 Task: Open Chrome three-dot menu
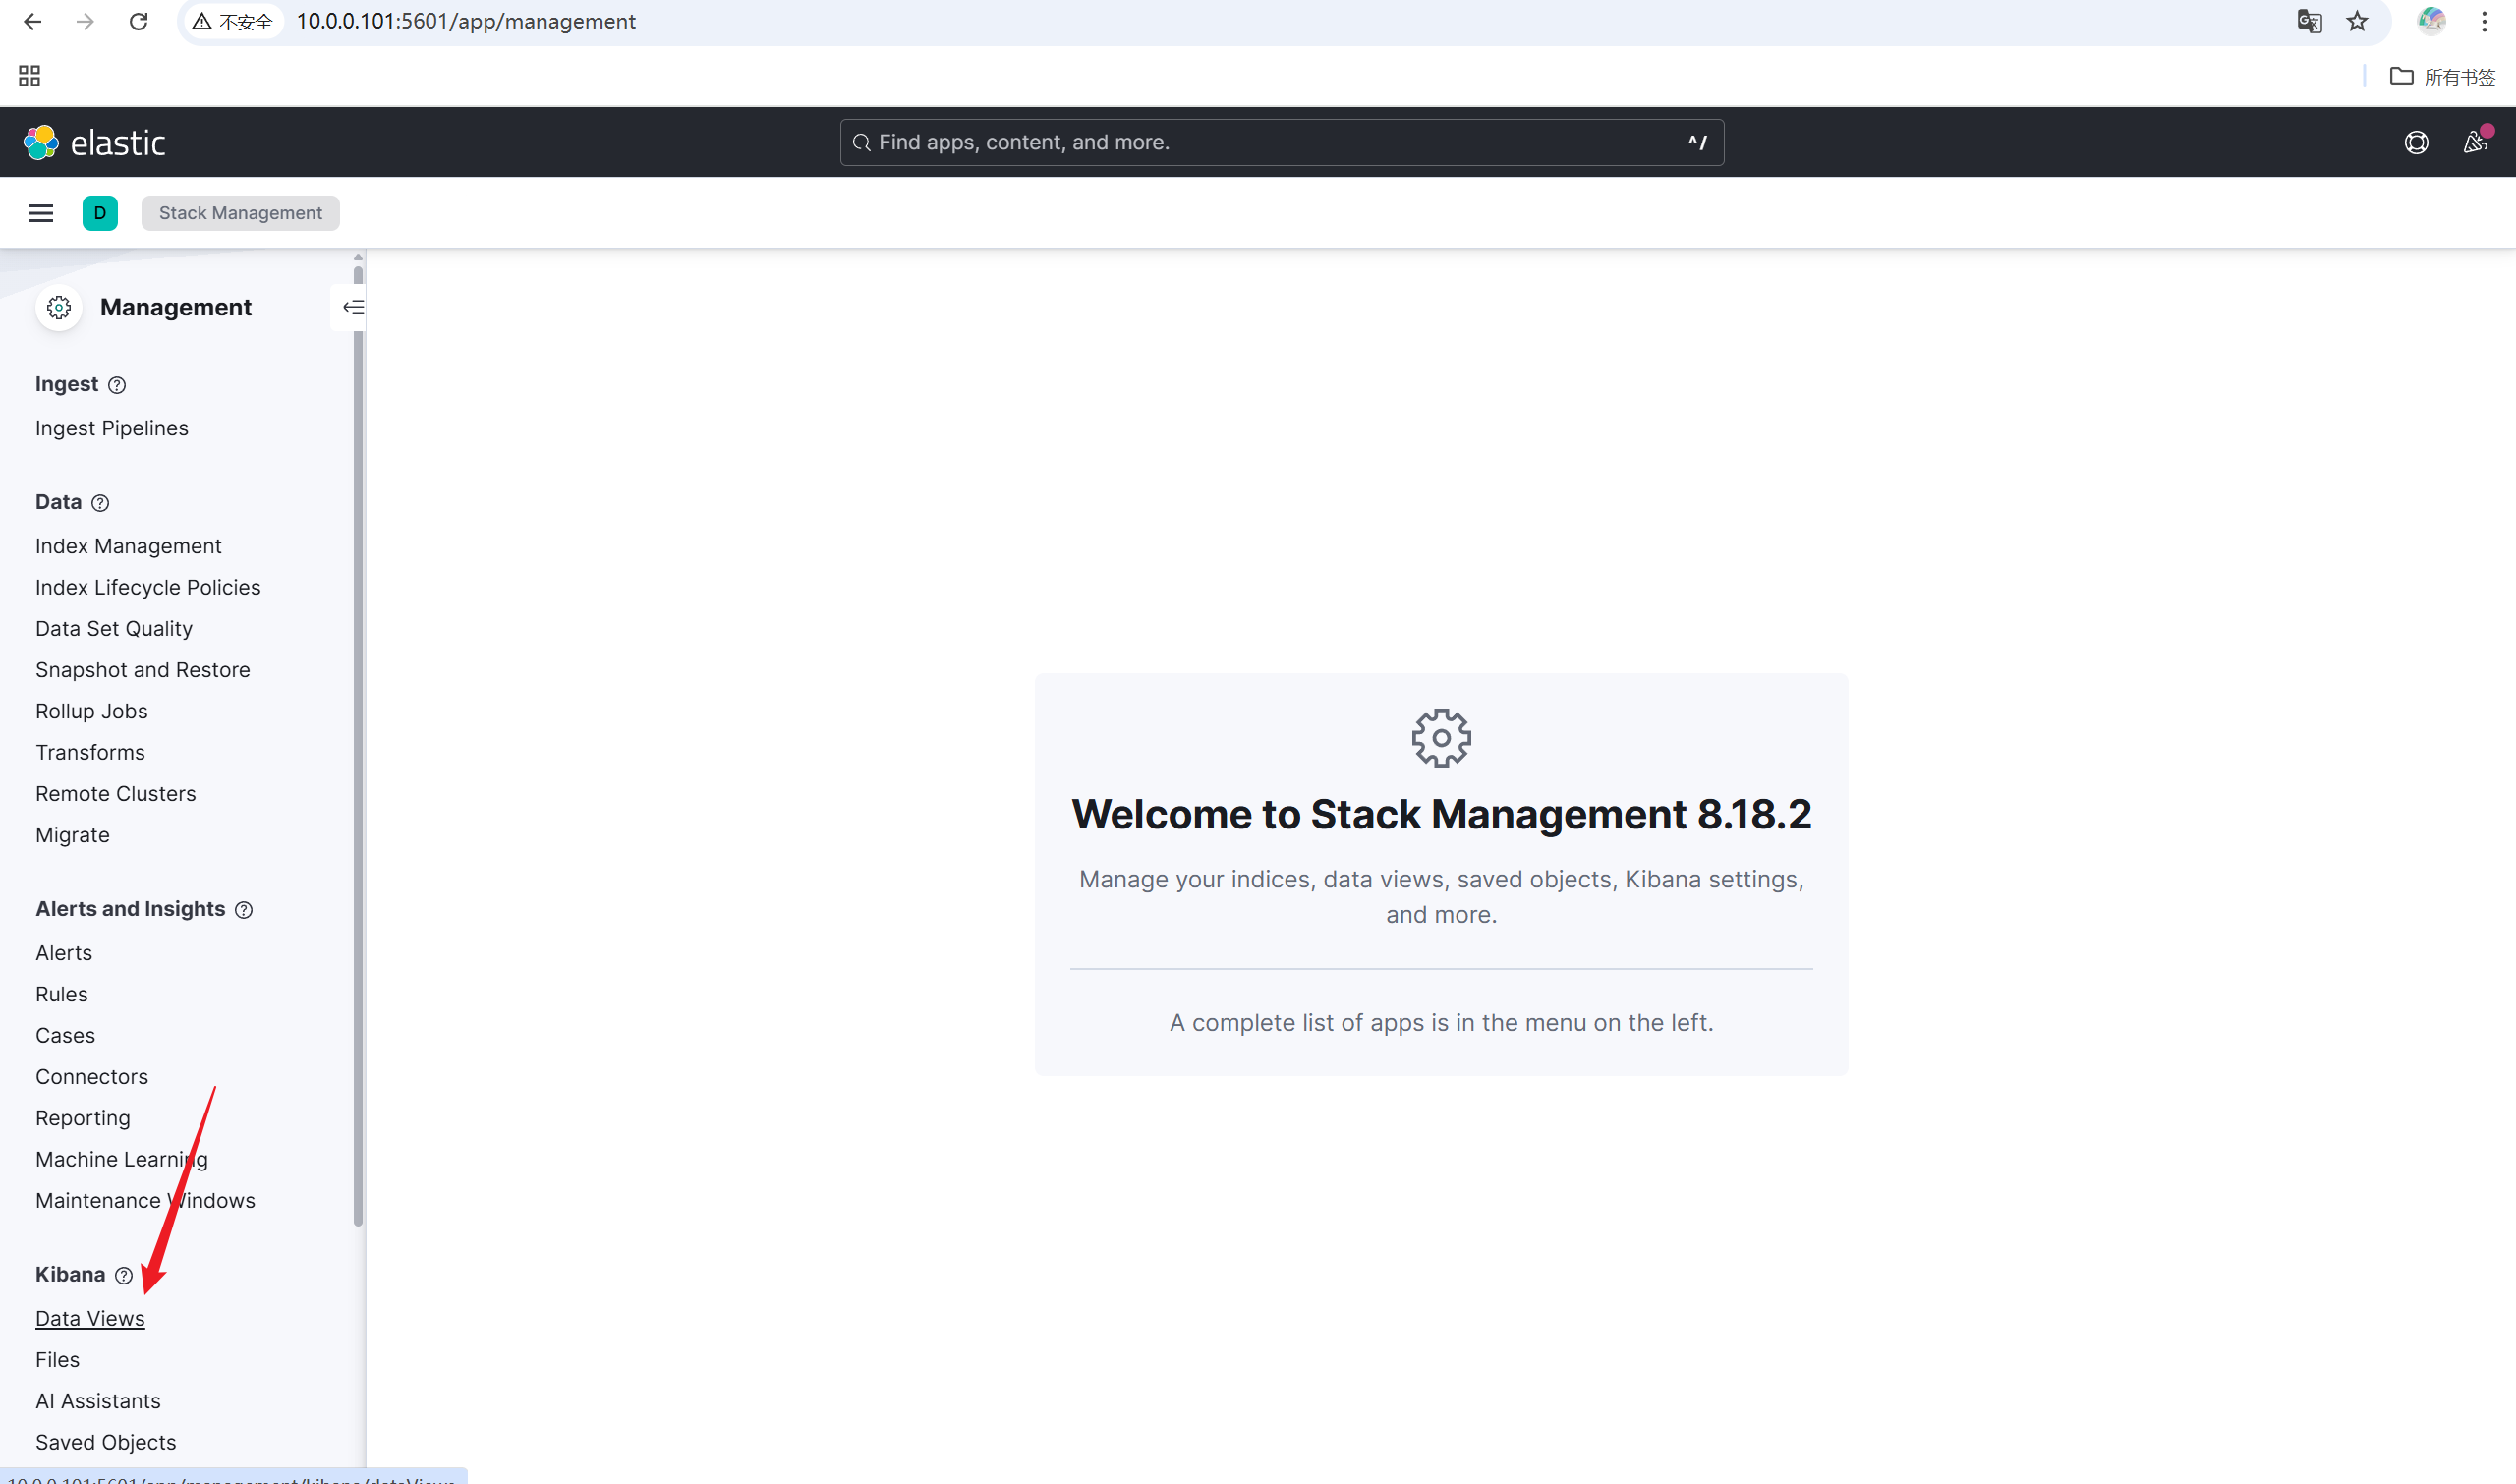pos(2484,21)
